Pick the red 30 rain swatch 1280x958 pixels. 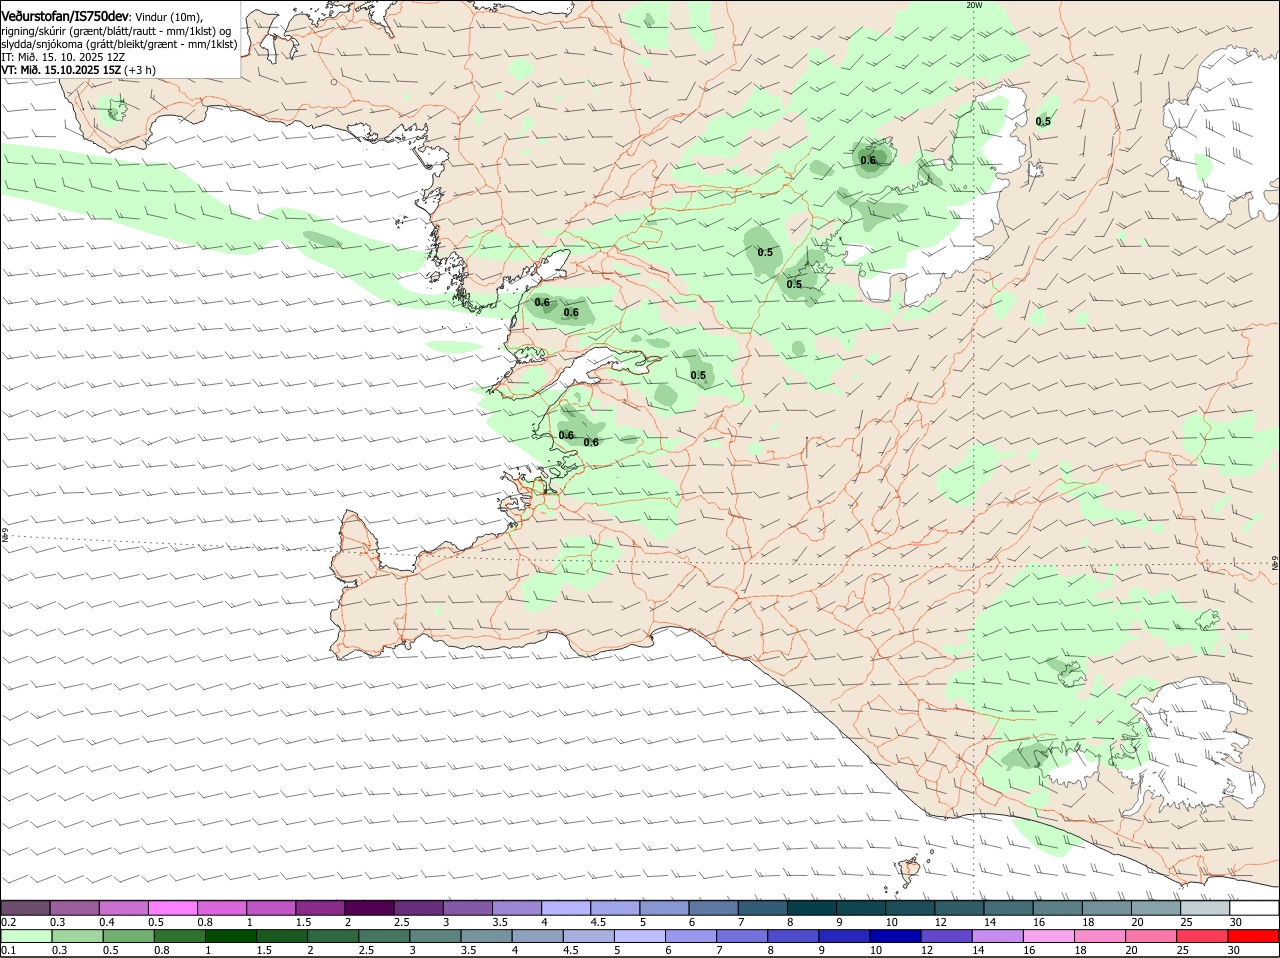pos(1253,937)
